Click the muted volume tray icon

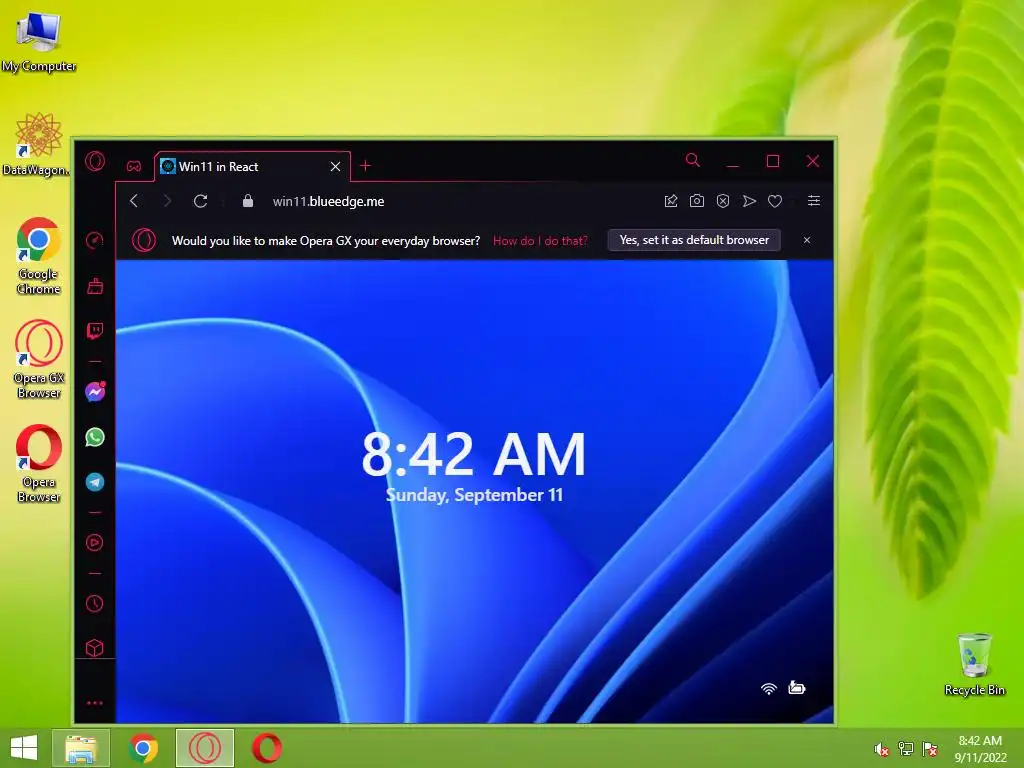click(x=881, y=749)
